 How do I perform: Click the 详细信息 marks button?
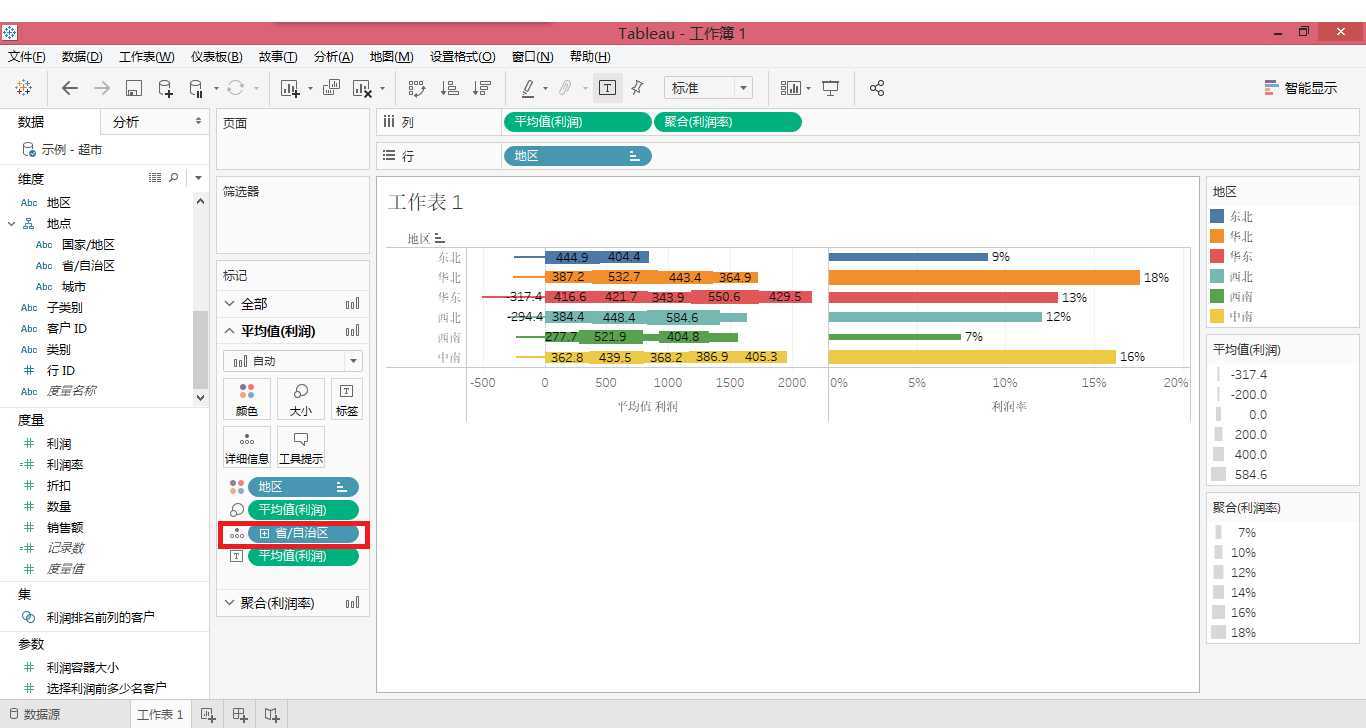(x=247, y=447)
